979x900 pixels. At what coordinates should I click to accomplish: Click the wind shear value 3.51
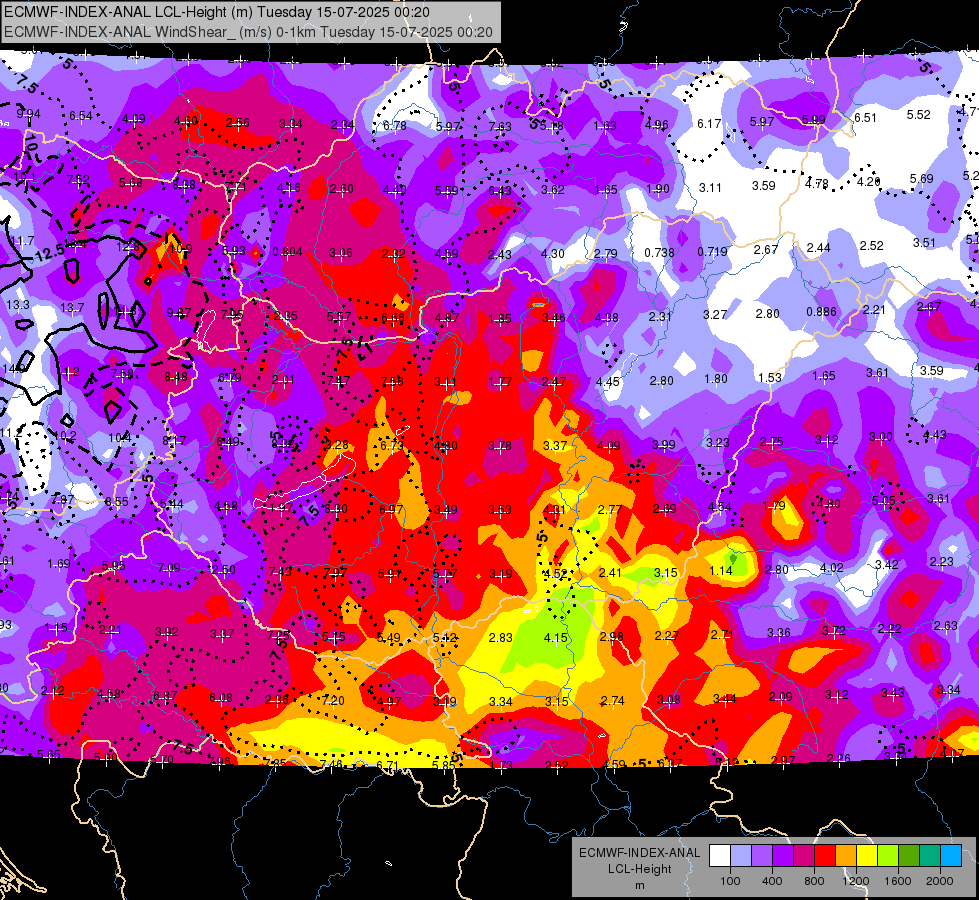pyautogui.click(x=925, y=242)
